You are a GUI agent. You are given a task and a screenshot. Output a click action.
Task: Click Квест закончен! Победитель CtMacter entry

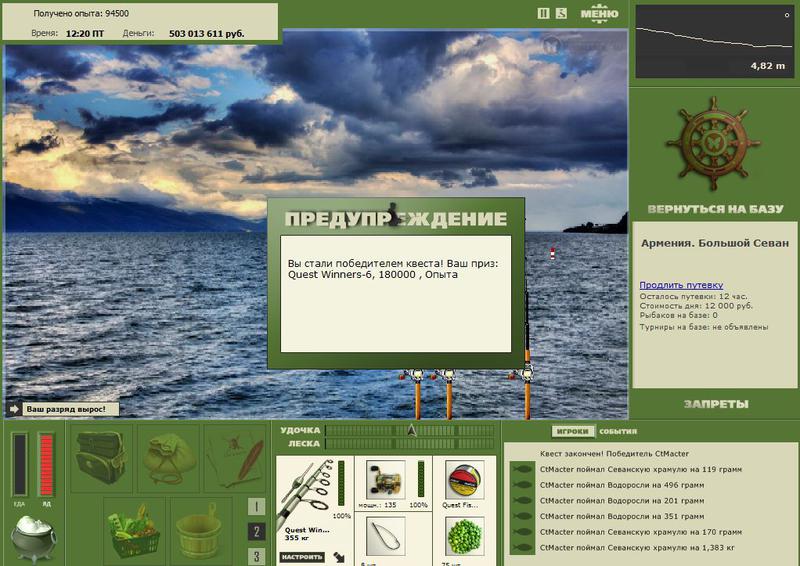pos(614,454)
